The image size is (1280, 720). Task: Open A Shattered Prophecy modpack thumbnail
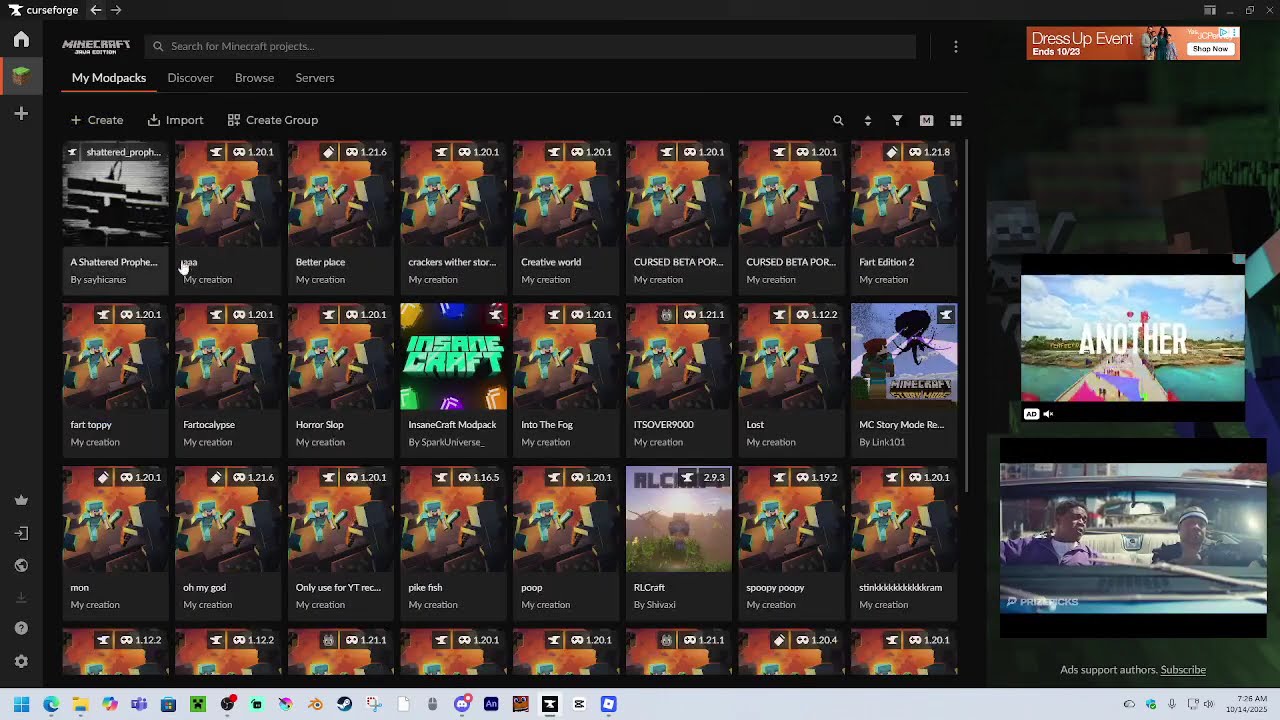116,195
